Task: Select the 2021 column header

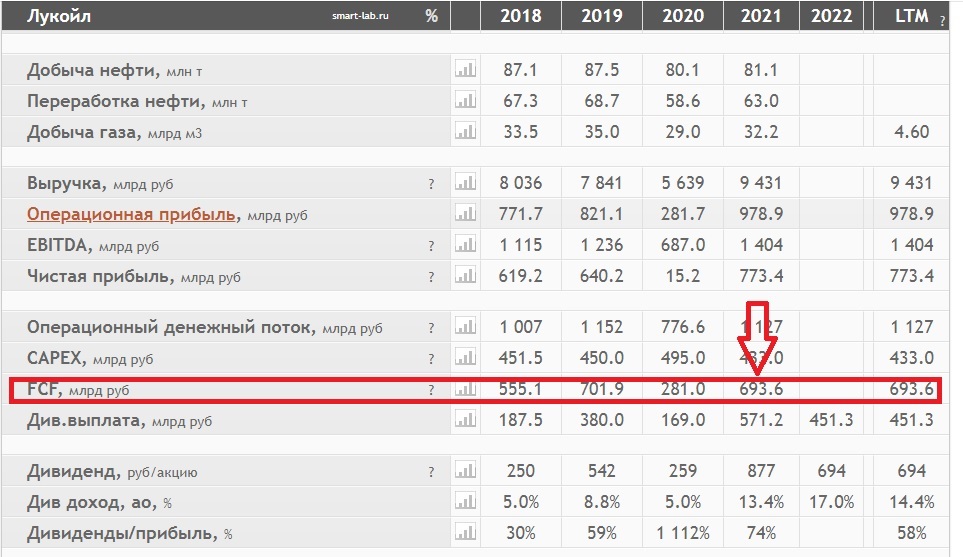Action: tap(760, 16)
